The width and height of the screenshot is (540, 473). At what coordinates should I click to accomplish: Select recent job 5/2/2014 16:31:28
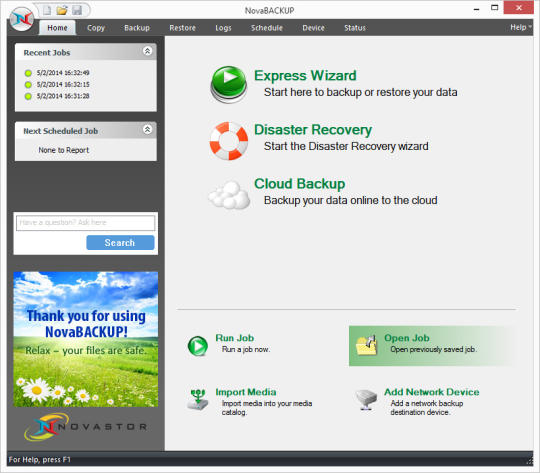pyautogui.click(x=63, y=96)
